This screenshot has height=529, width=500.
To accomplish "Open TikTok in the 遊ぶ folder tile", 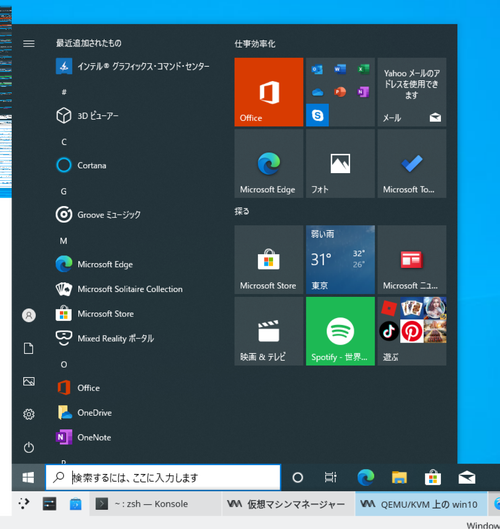I will point(389,331).
